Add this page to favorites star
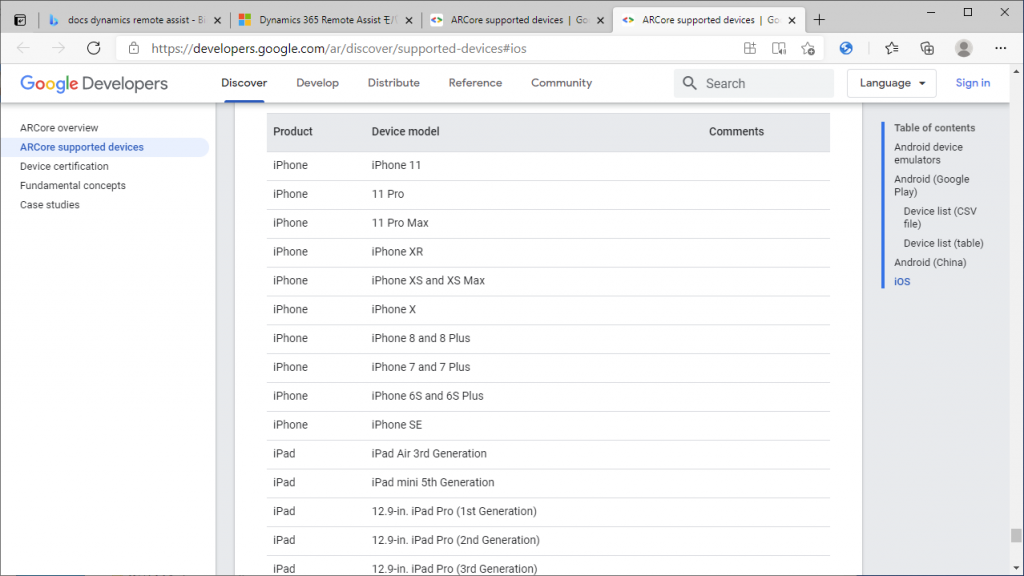This screenshot has width=1024, height=576. coord(808,48)
